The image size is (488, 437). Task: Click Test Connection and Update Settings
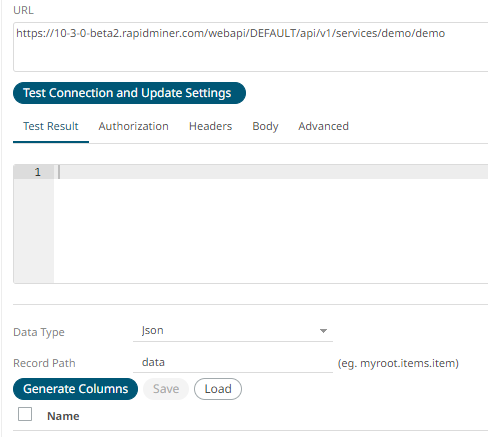click(129, 93)
